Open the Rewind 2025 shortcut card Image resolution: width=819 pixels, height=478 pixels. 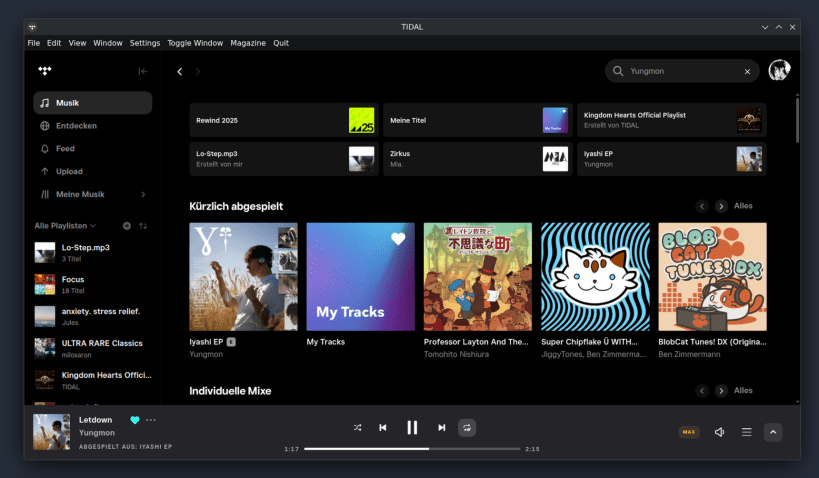coord(284,120)
